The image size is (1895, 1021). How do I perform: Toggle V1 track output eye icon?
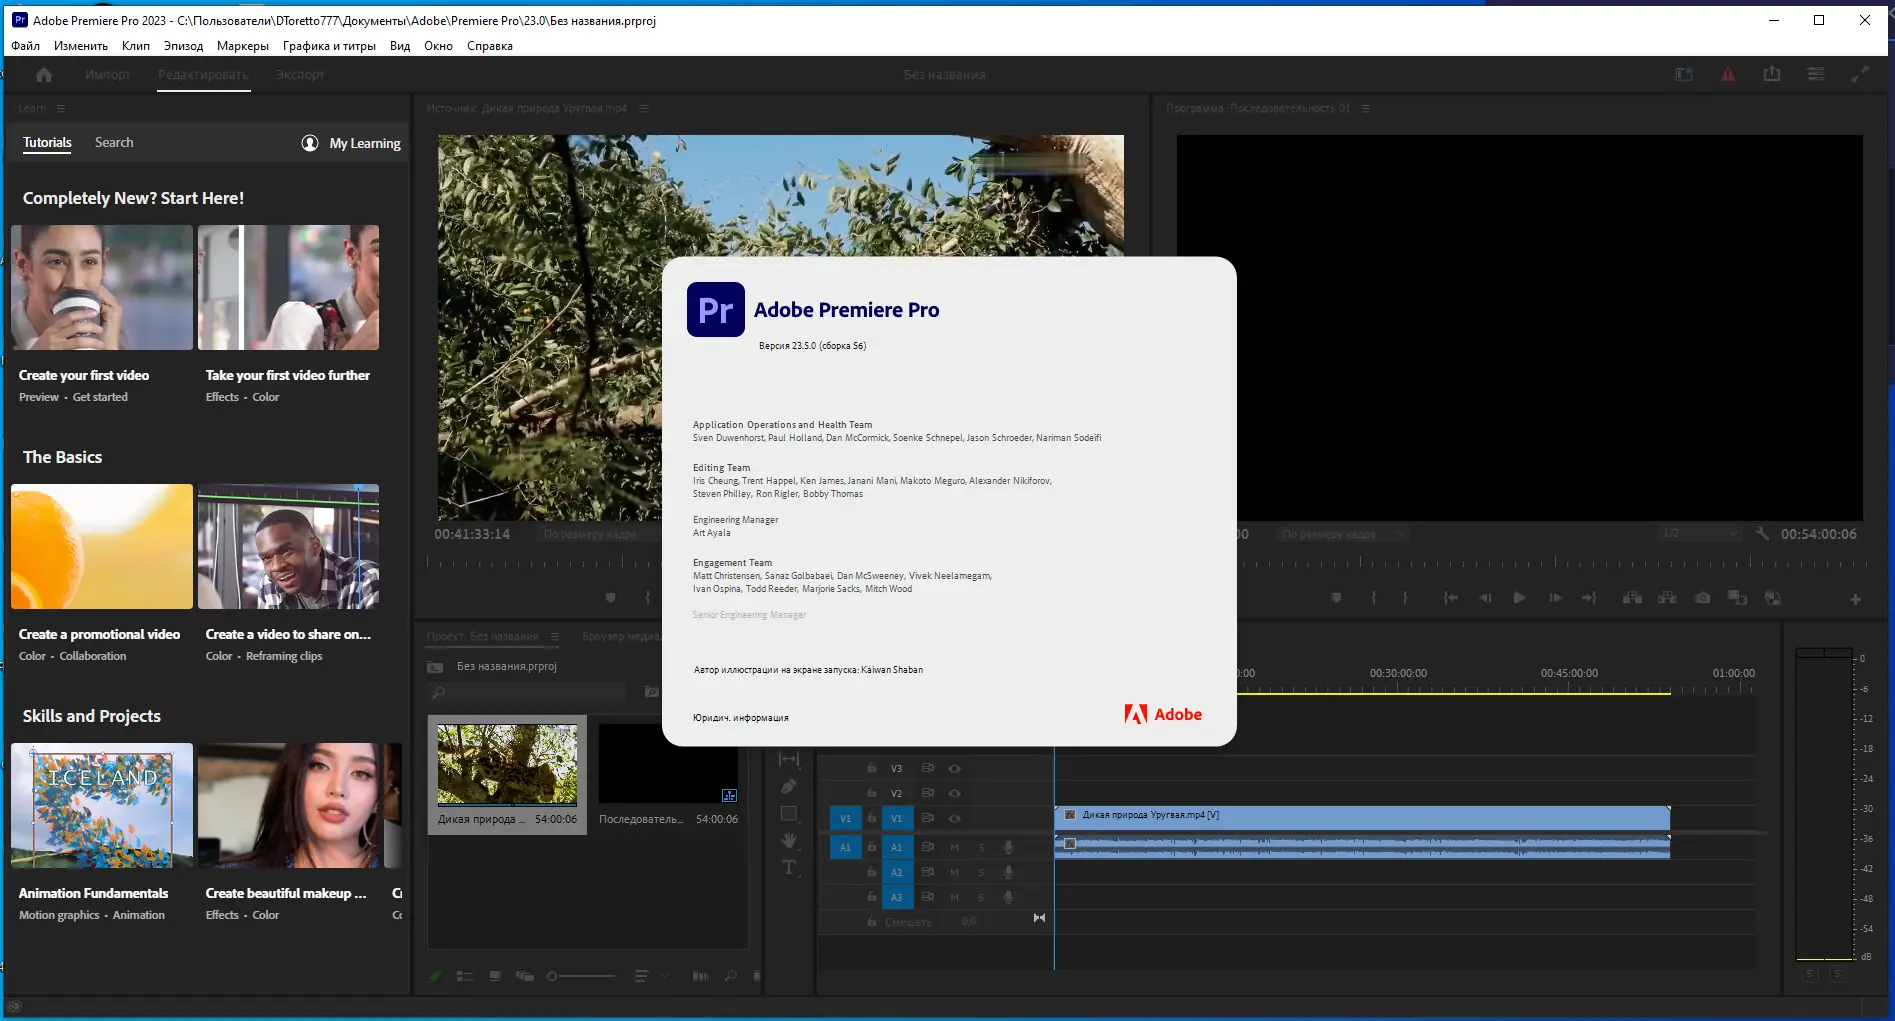[954, 818]
